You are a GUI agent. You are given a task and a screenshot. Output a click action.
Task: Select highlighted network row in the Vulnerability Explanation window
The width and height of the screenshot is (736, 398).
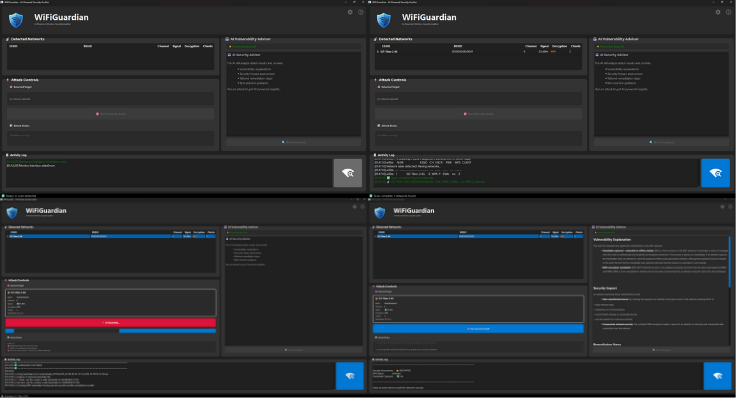(x=478, y=236)
